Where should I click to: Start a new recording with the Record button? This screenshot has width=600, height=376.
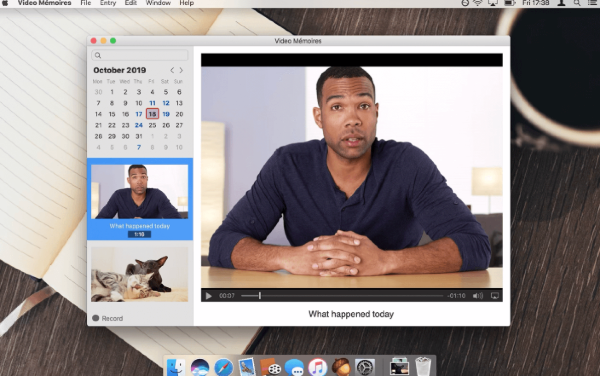108,318
